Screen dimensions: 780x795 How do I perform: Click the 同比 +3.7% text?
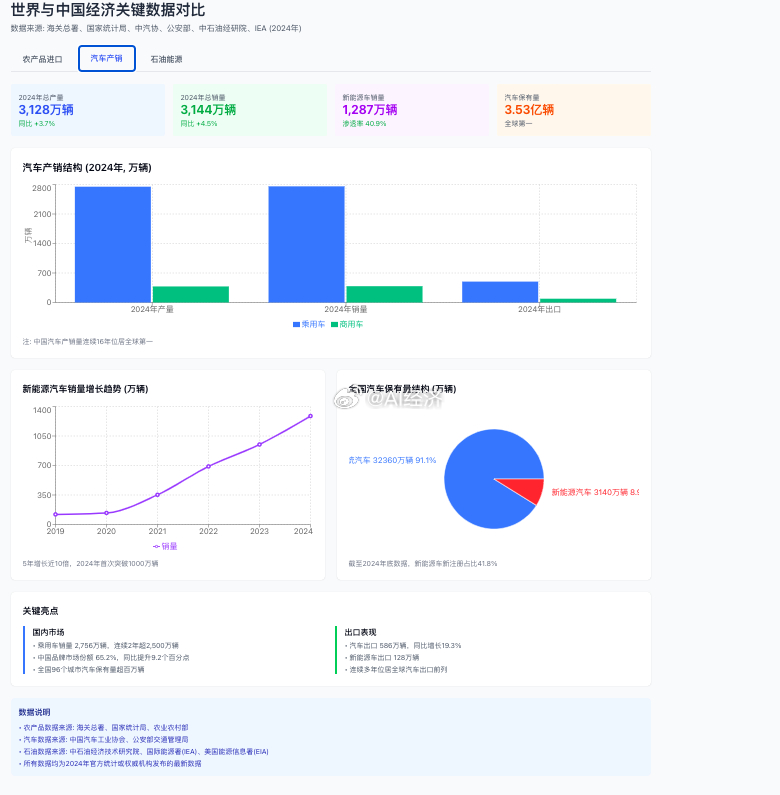tap(37, 124)
